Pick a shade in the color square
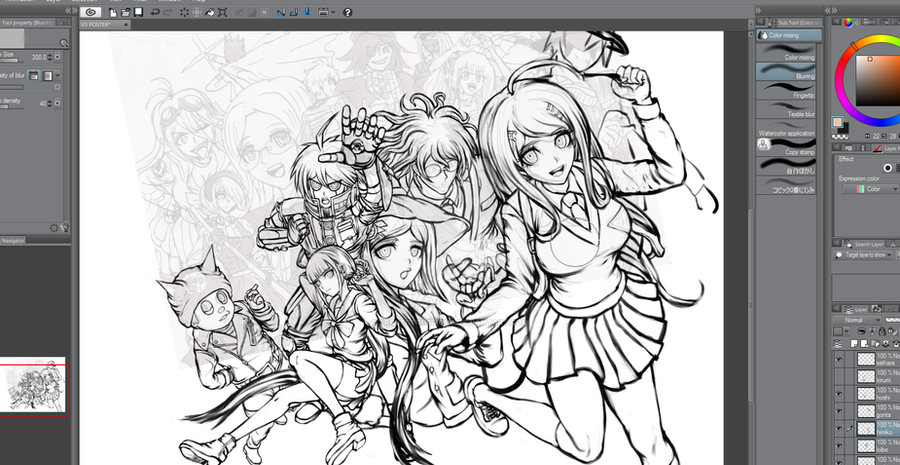 pos(878,80)
